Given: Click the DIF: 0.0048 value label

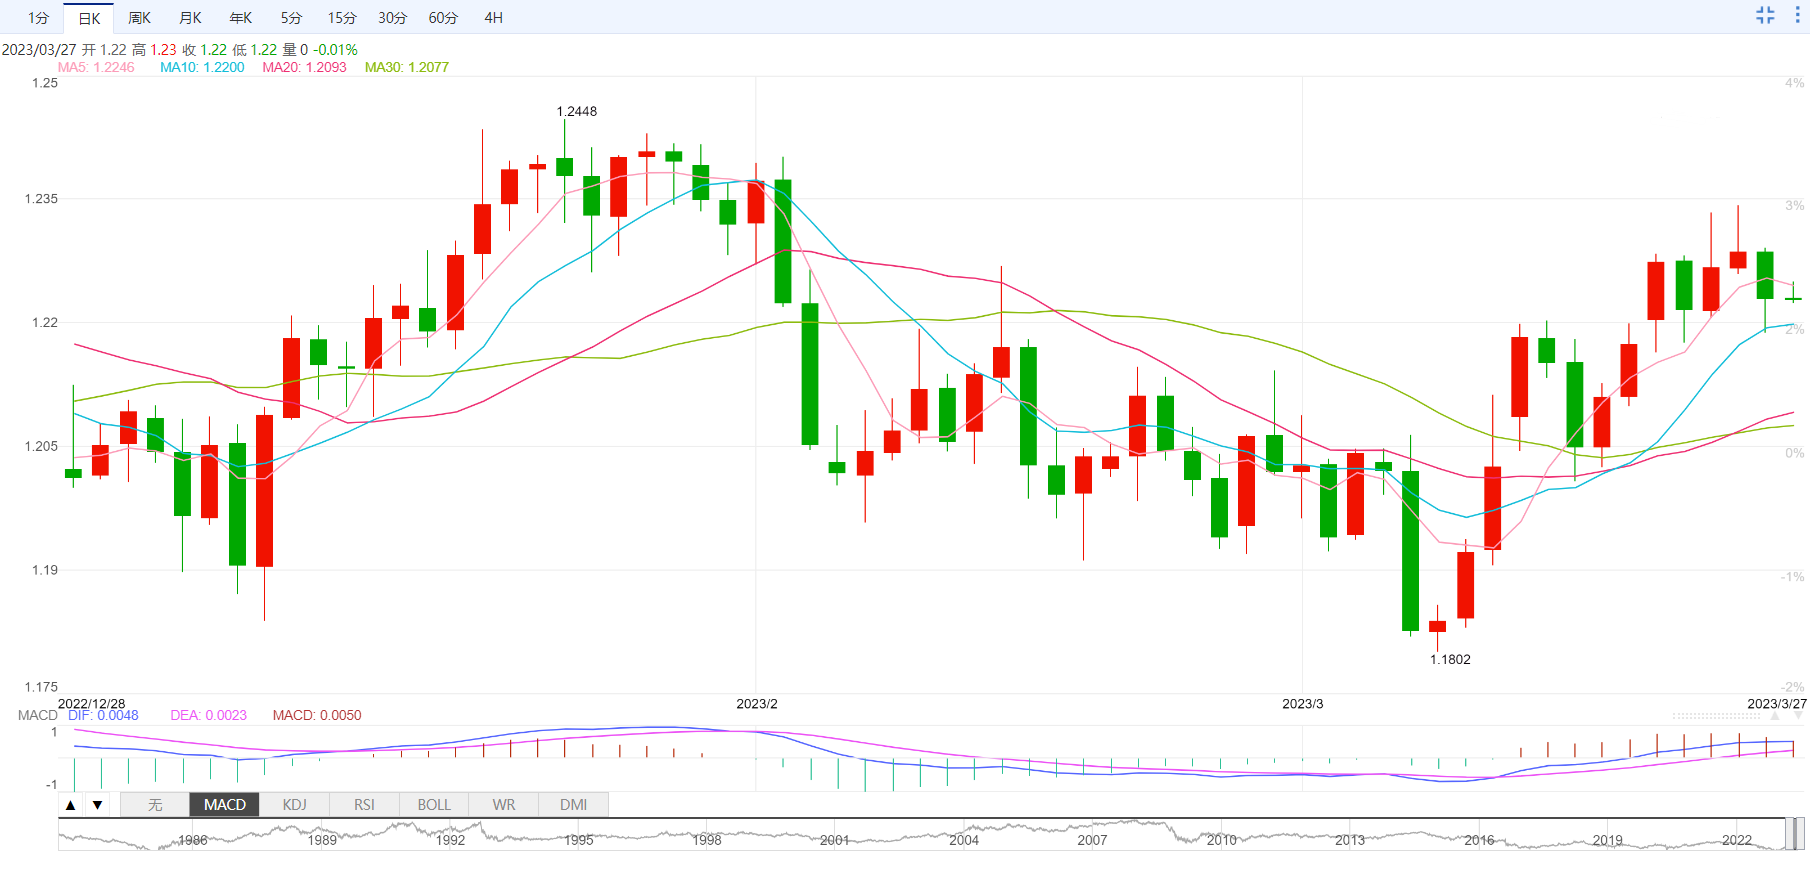Looking at the screenshot, I should point(103,715).
